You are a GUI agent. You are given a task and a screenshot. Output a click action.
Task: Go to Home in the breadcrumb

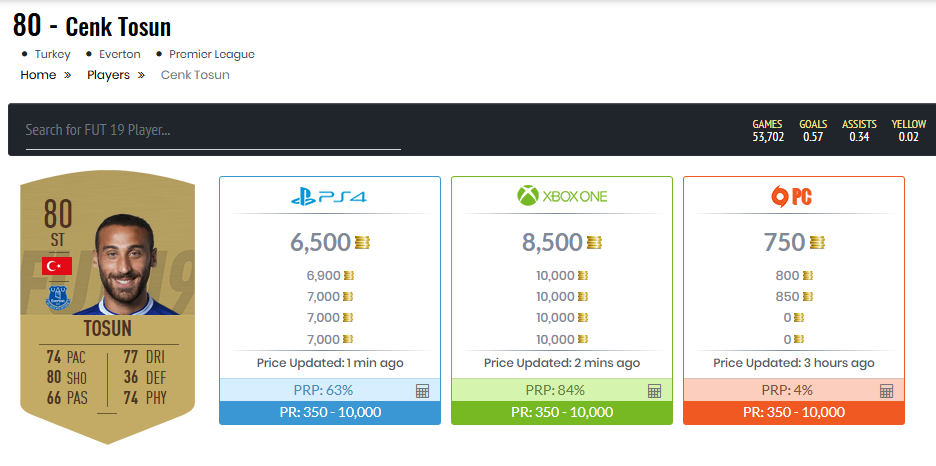pyautogui.click(x=38, y=75)
